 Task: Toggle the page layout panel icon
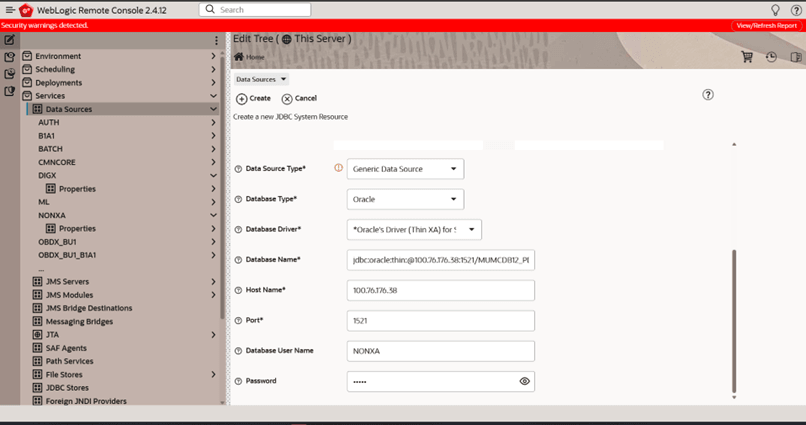(x=796, y=57)
